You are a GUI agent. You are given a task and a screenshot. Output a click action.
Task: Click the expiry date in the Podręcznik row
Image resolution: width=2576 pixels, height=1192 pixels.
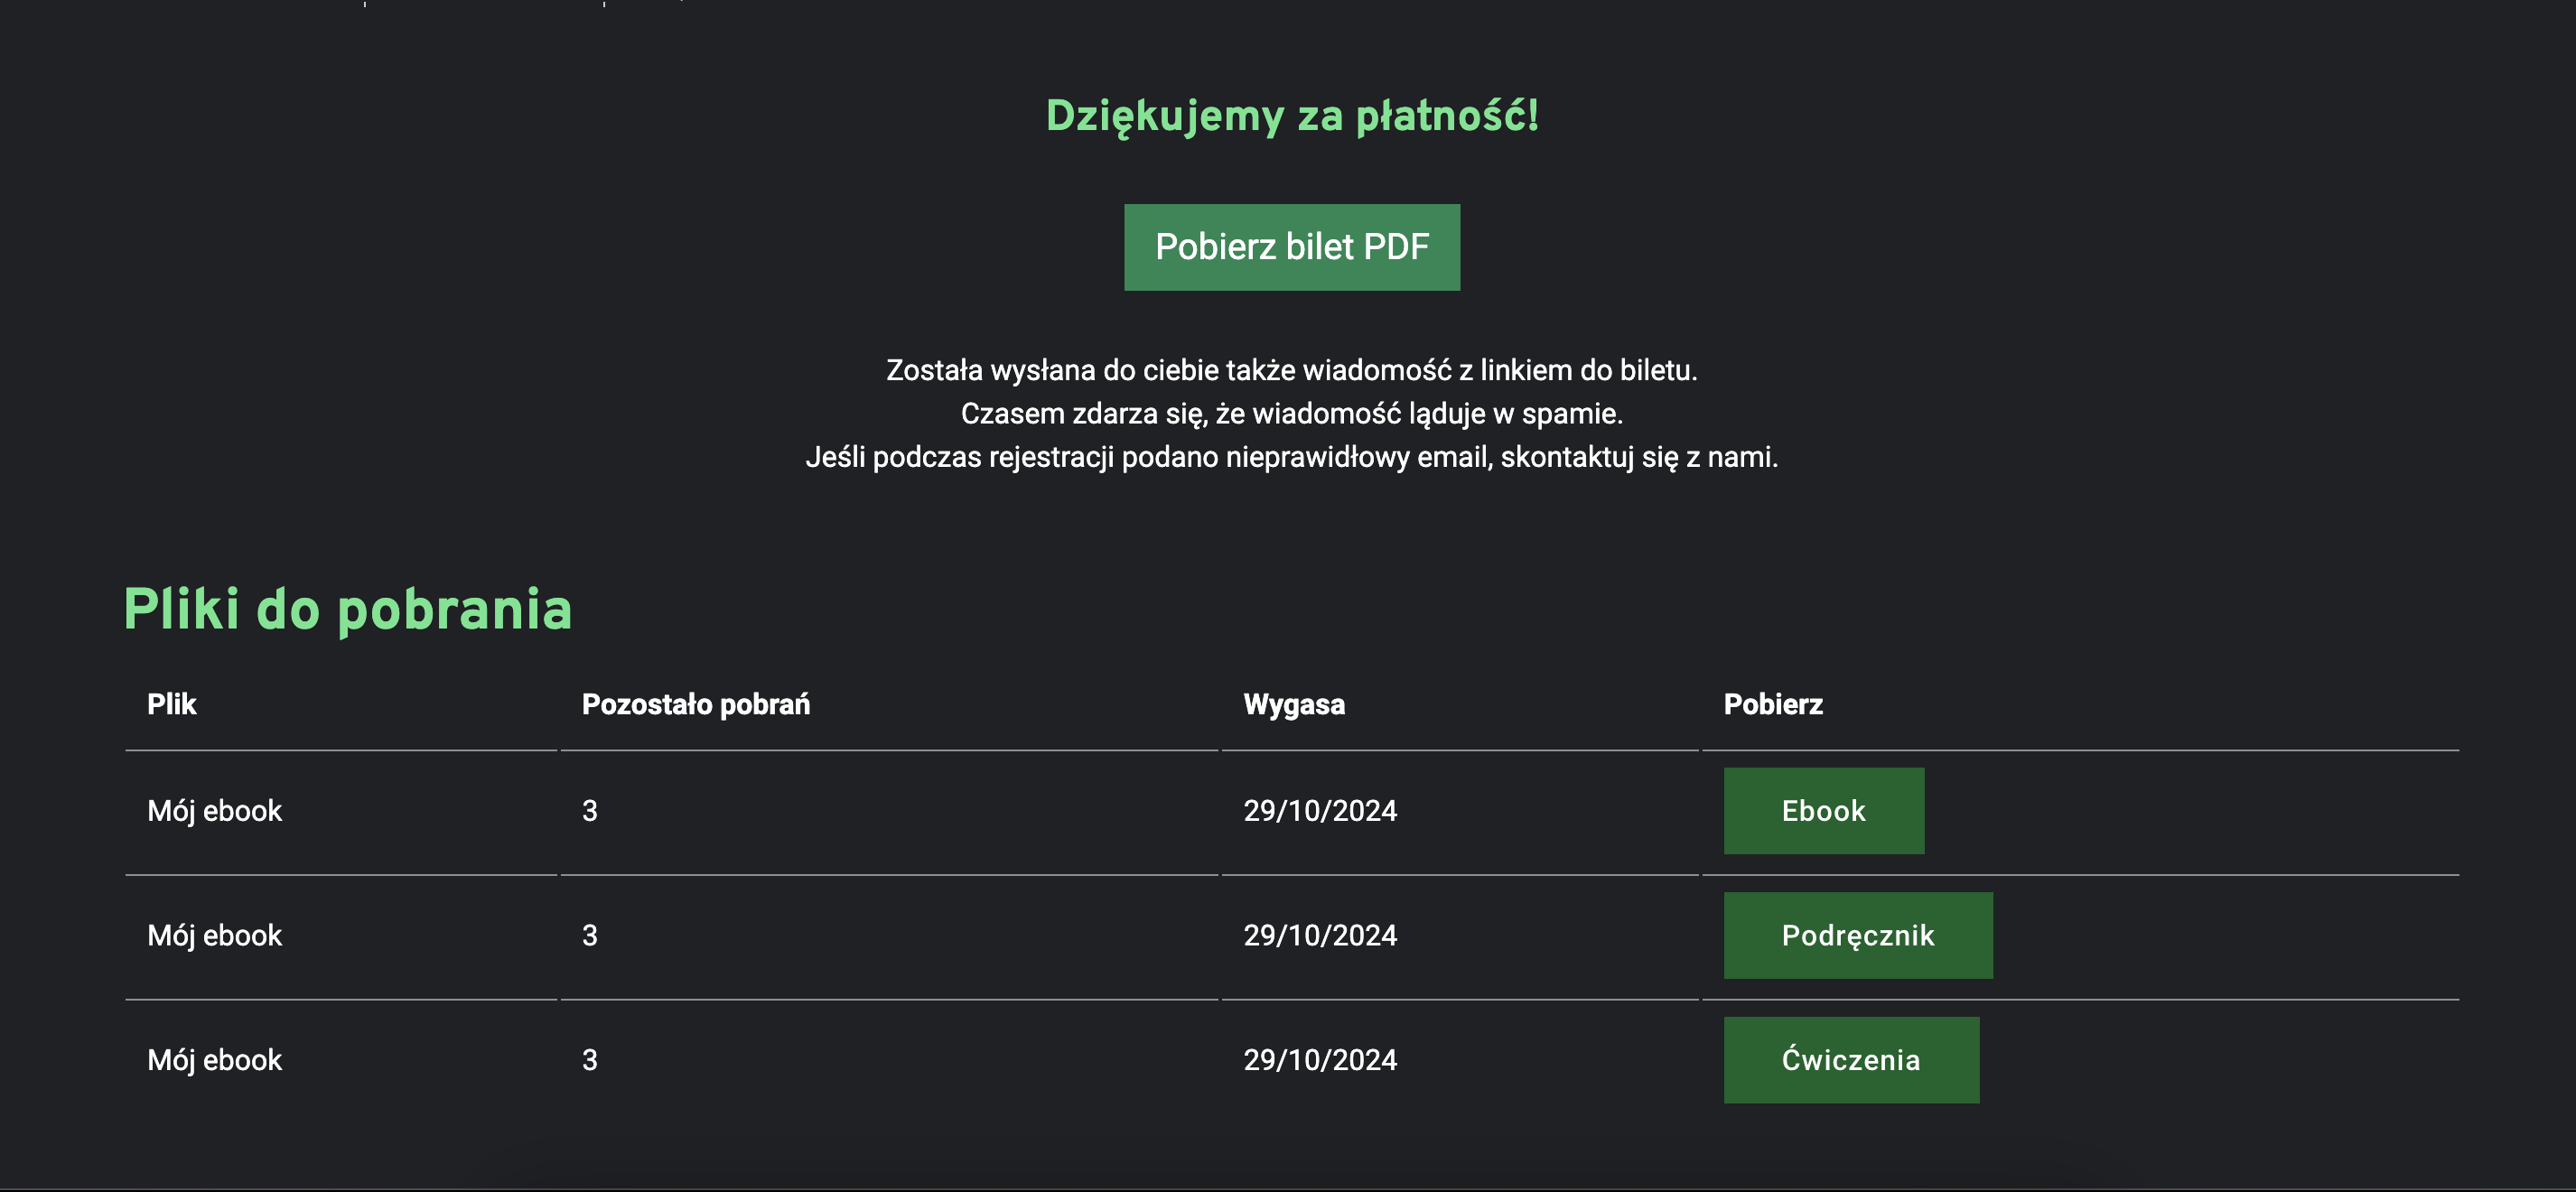[1320, 935]
